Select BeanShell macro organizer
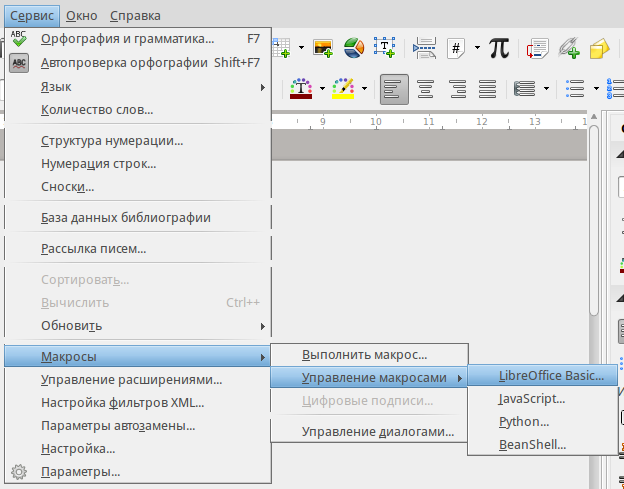 click(543, 445)
